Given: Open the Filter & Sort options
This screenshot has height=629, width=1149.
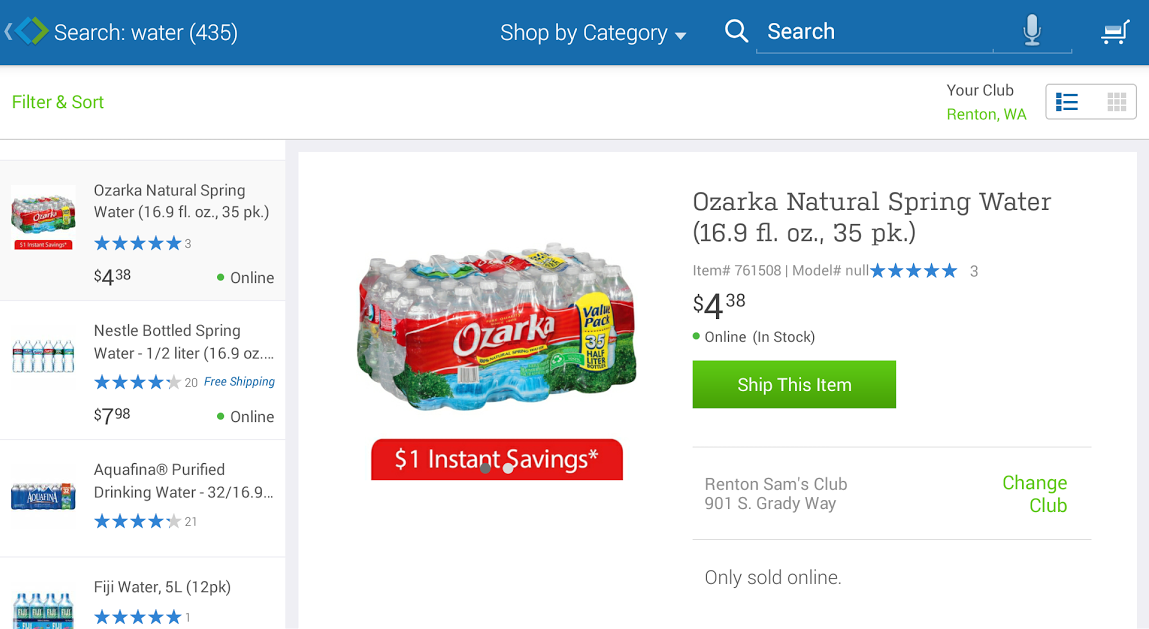Looking at the screenshot, I should [x=58, y=102].
